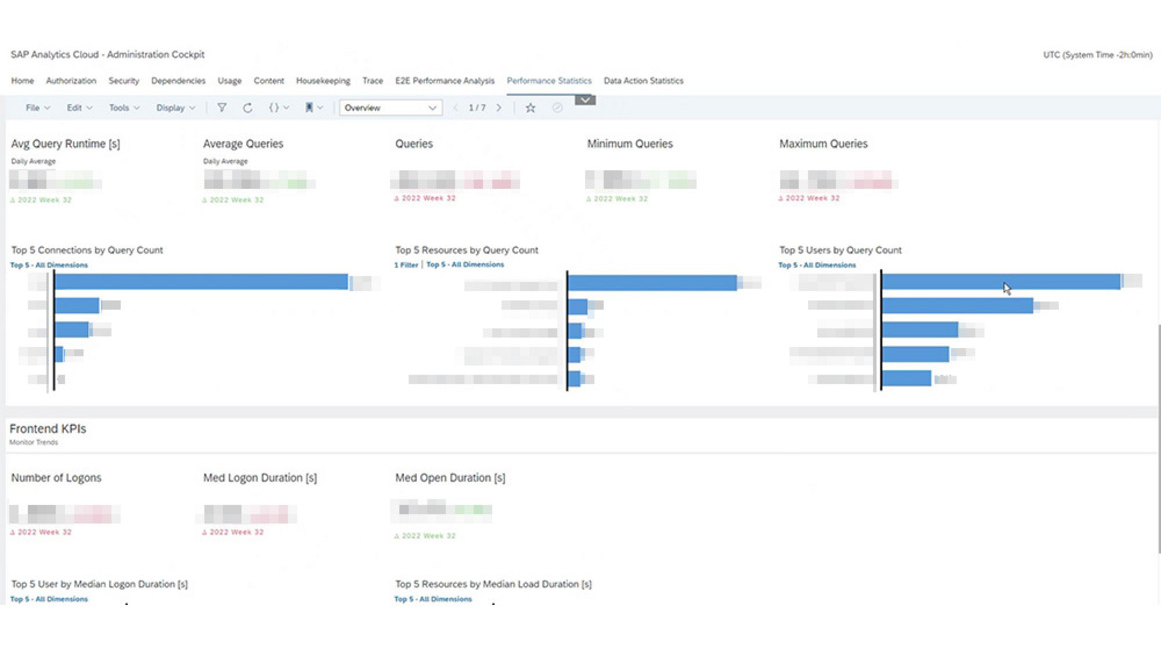This screenshot has width=1161, height=645.
Task: Click the 1 Filter link under Resources chart
Action: [406, 265]
